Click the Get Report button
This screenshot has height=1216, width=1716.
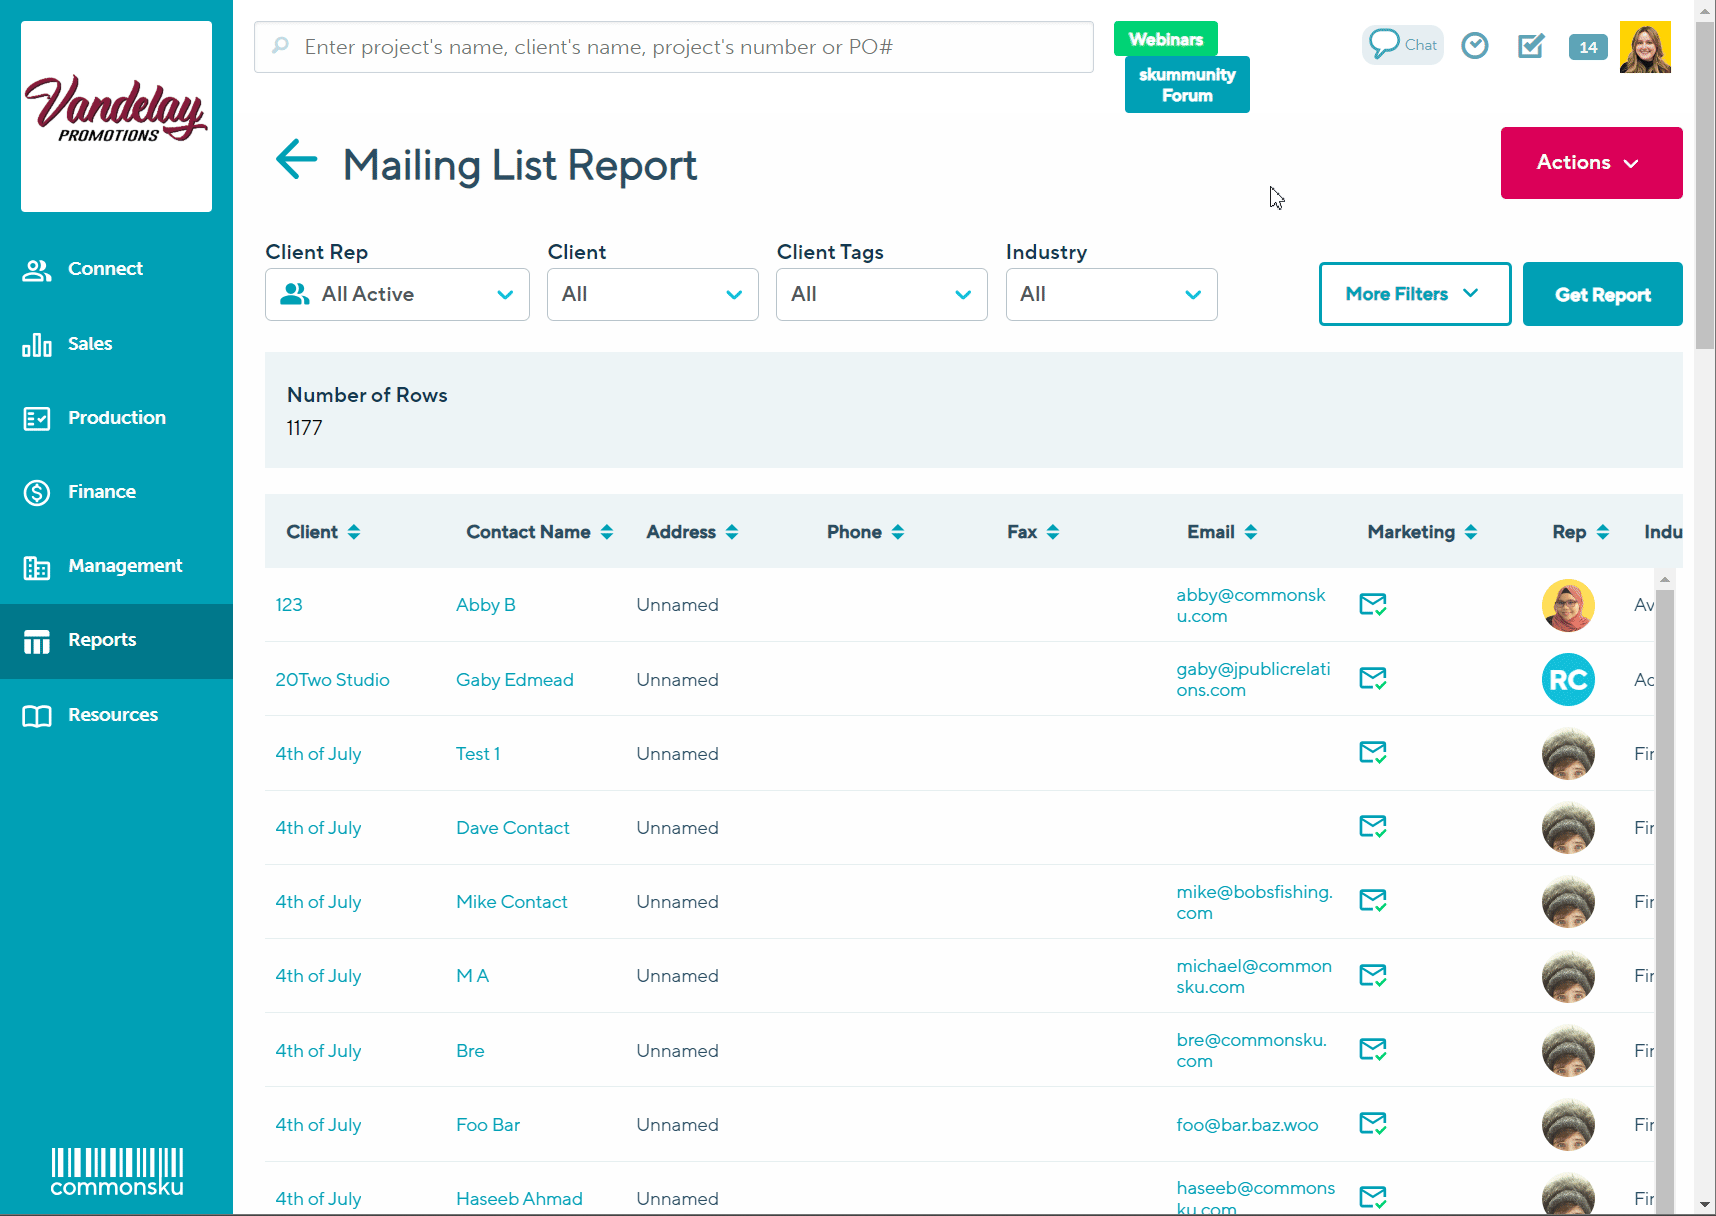1602,294
